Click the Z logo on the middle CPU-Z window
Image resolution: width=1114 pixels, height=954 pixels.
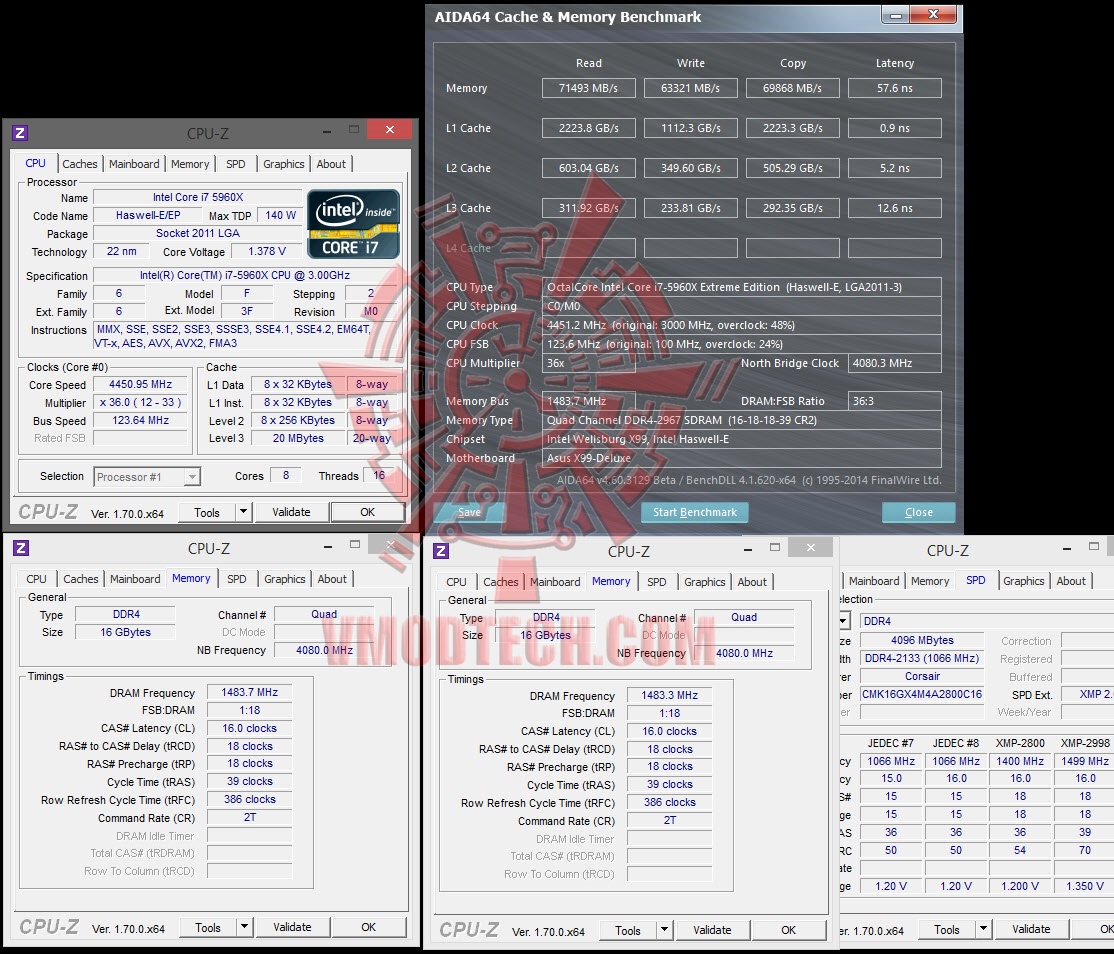443,551
